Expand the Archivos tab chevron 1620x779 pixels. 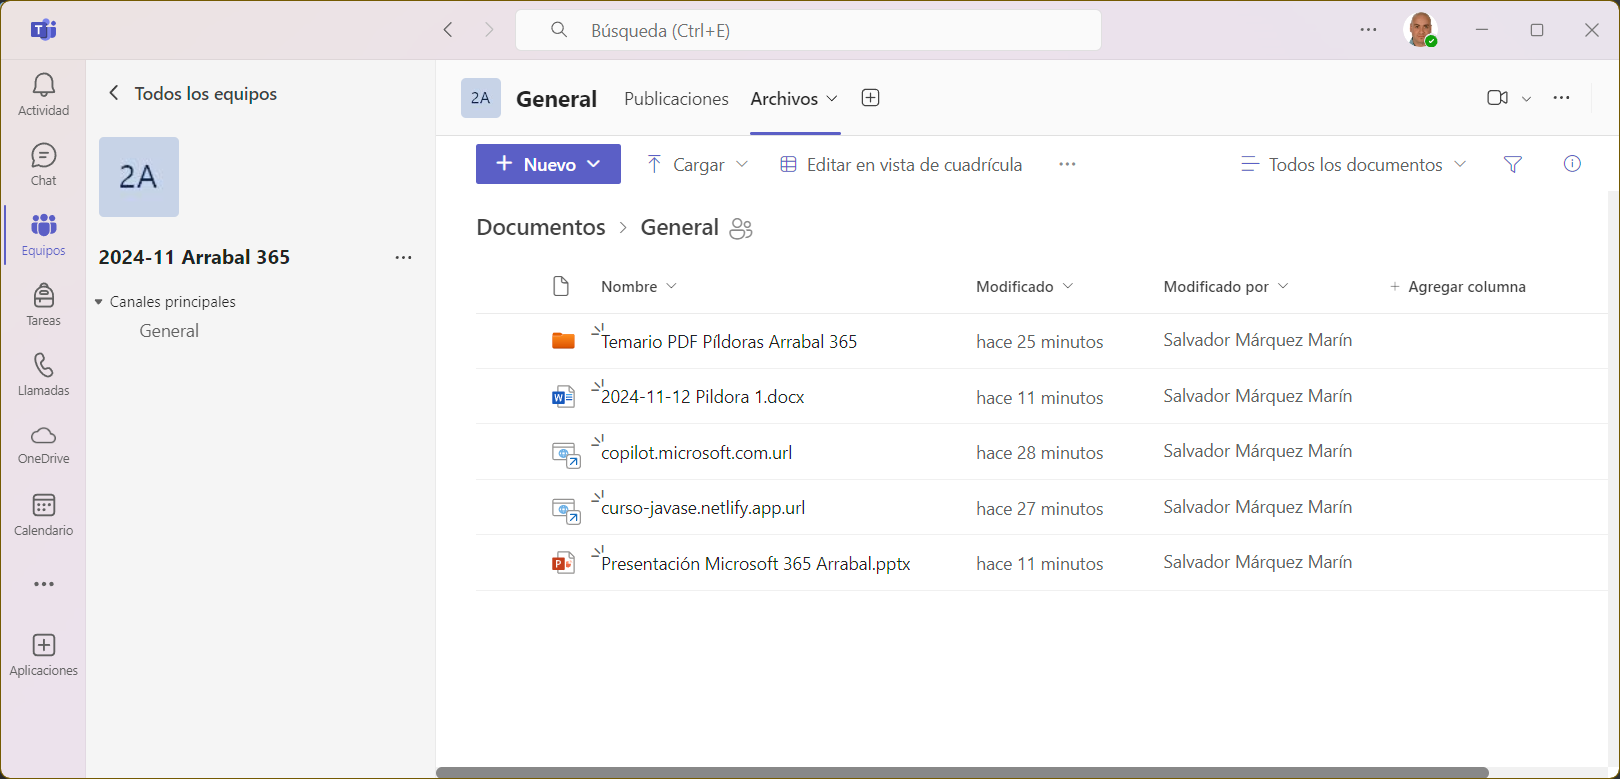click(x=832, y=98)
